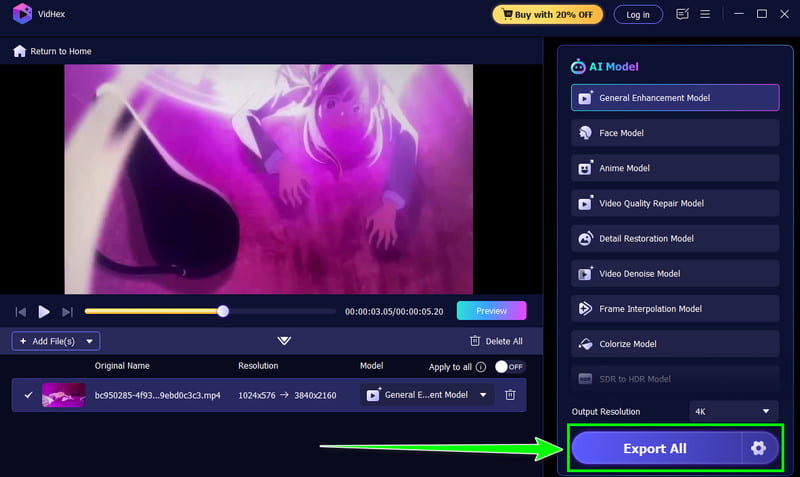Click the Preview button

point(491,311)
